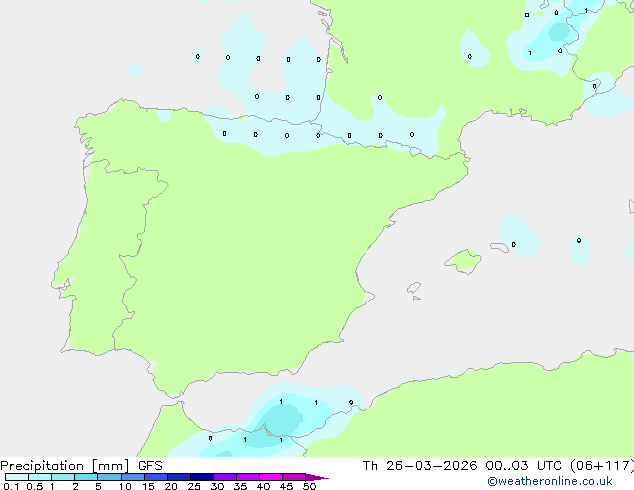Click the '00..03 UTC' time range text

[524, 466]
